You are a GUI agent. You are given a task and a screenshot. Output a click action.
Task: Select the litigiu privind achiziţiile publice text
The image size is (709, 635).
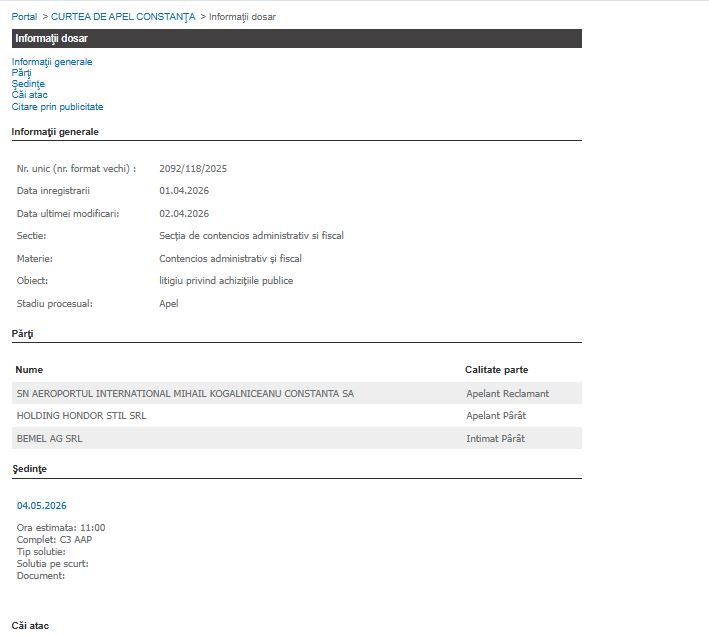tap(226, 281)
